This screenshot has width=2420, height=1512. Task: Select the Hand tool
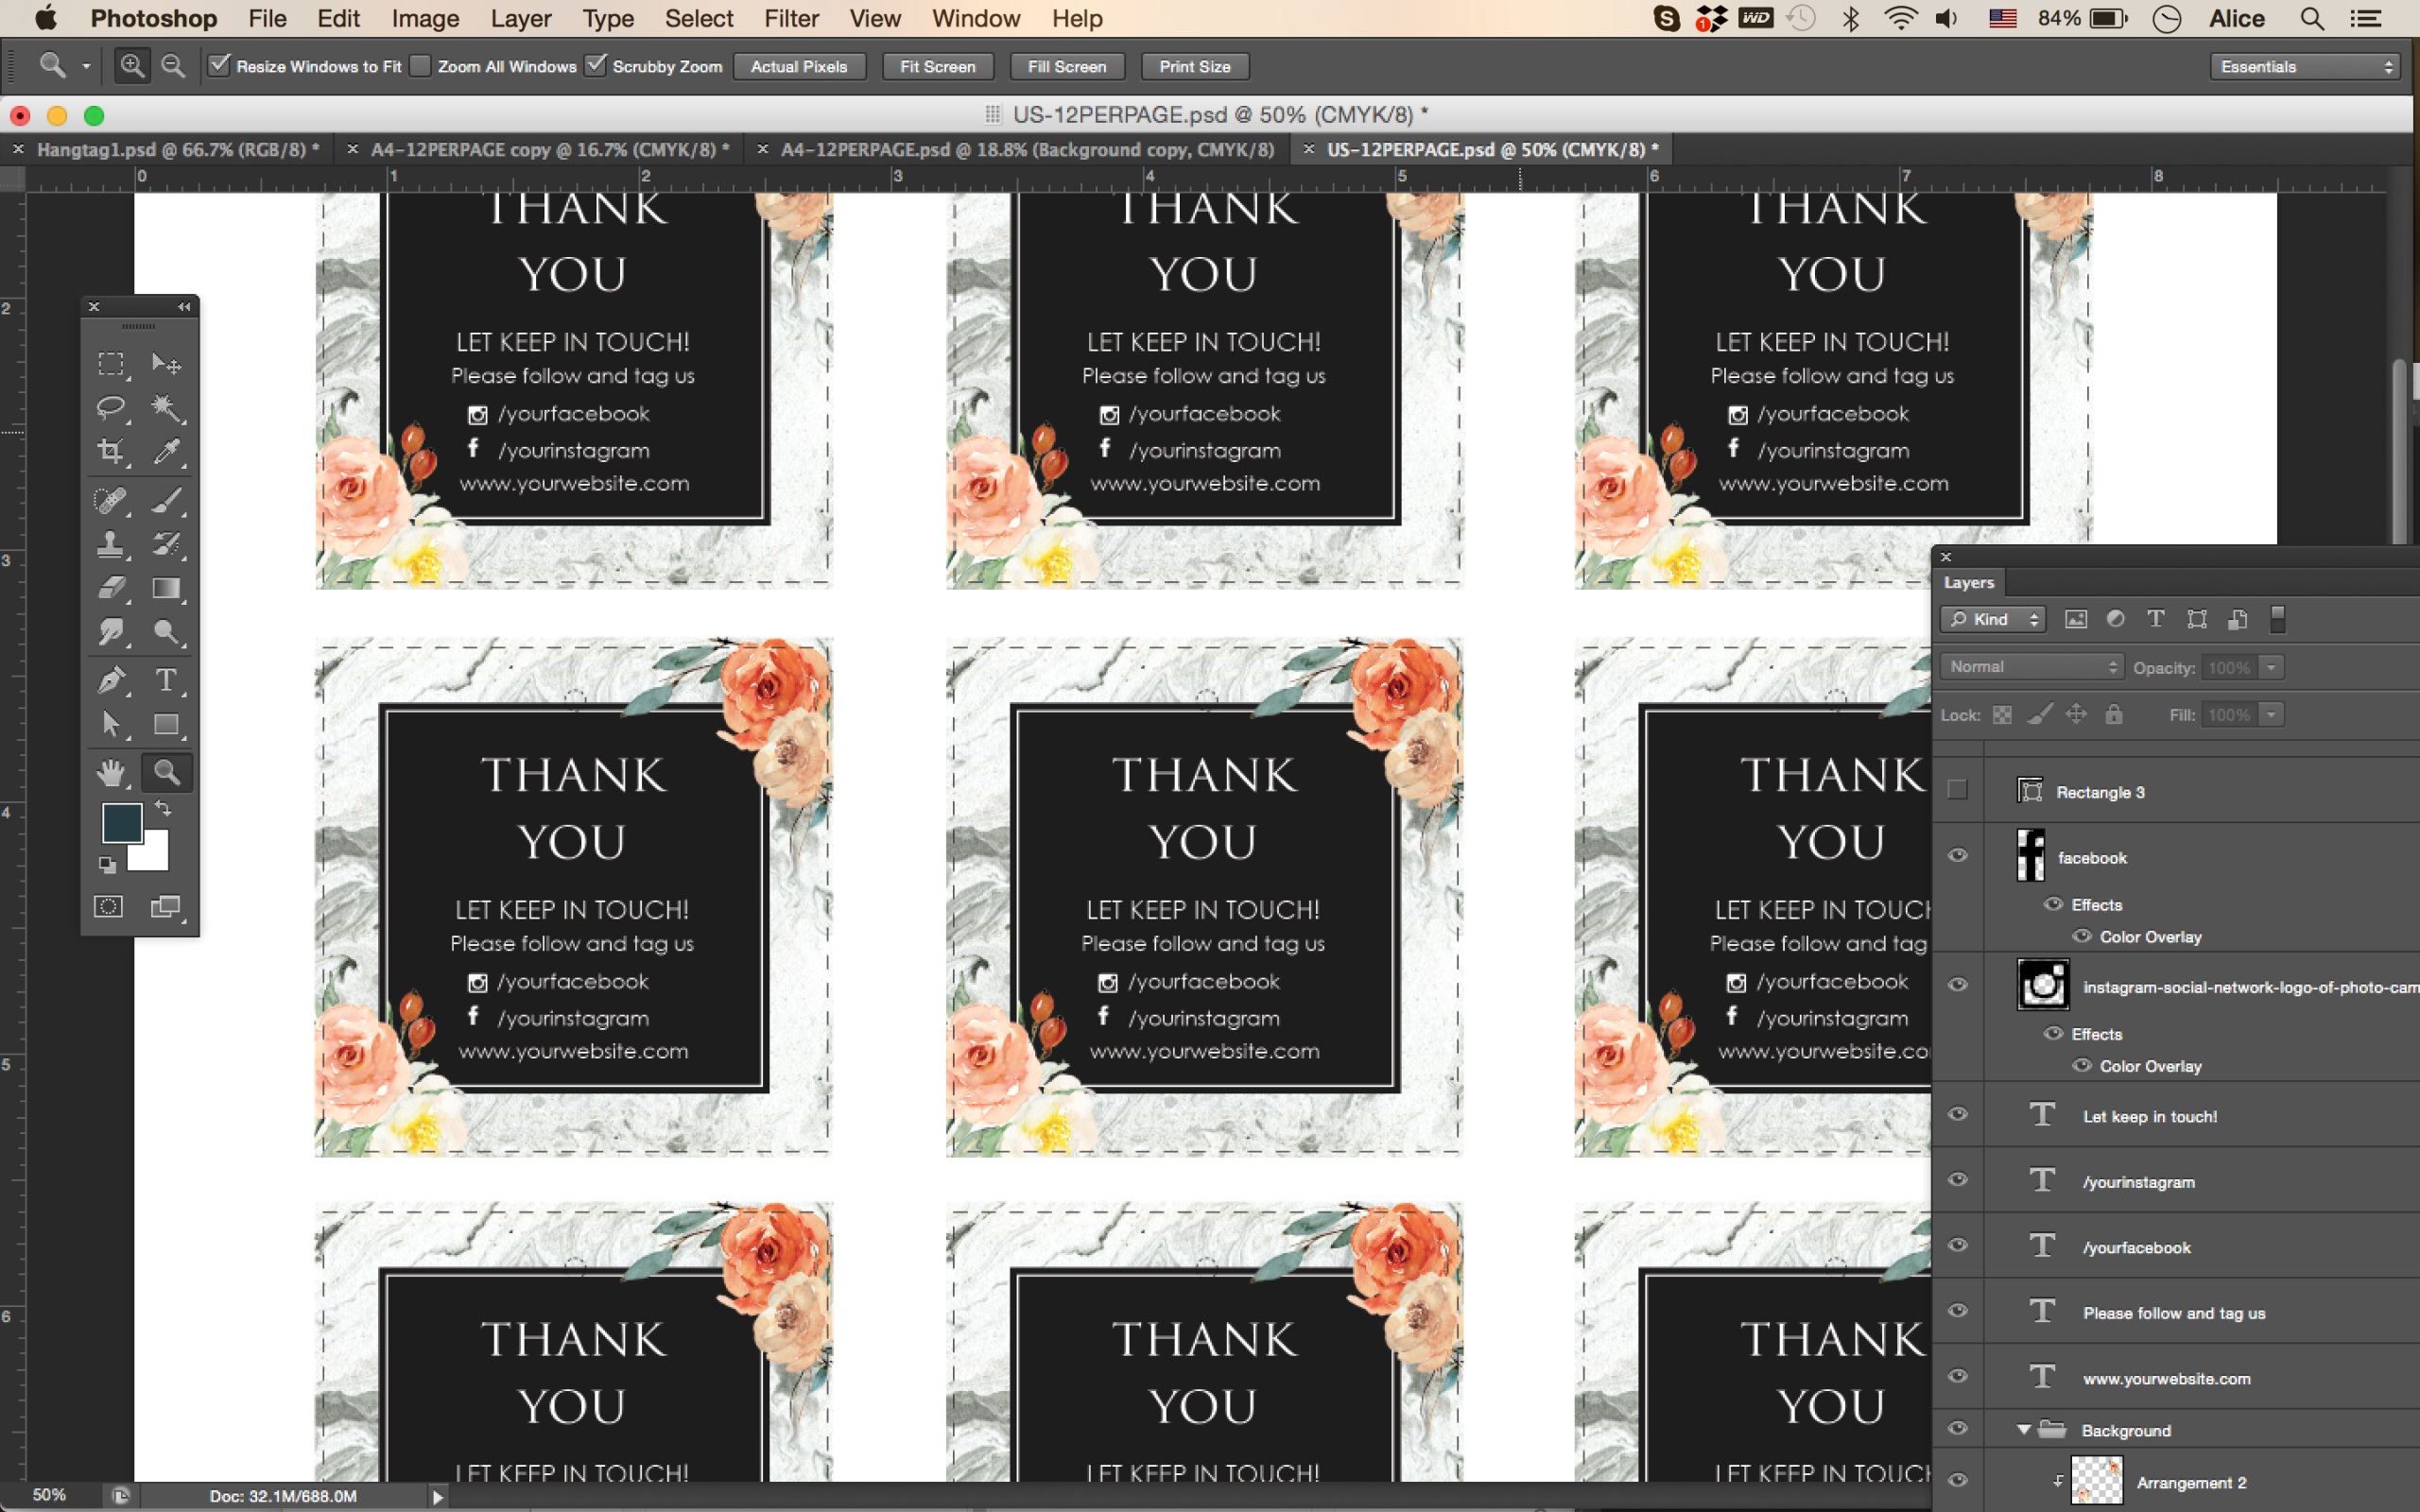111,772
